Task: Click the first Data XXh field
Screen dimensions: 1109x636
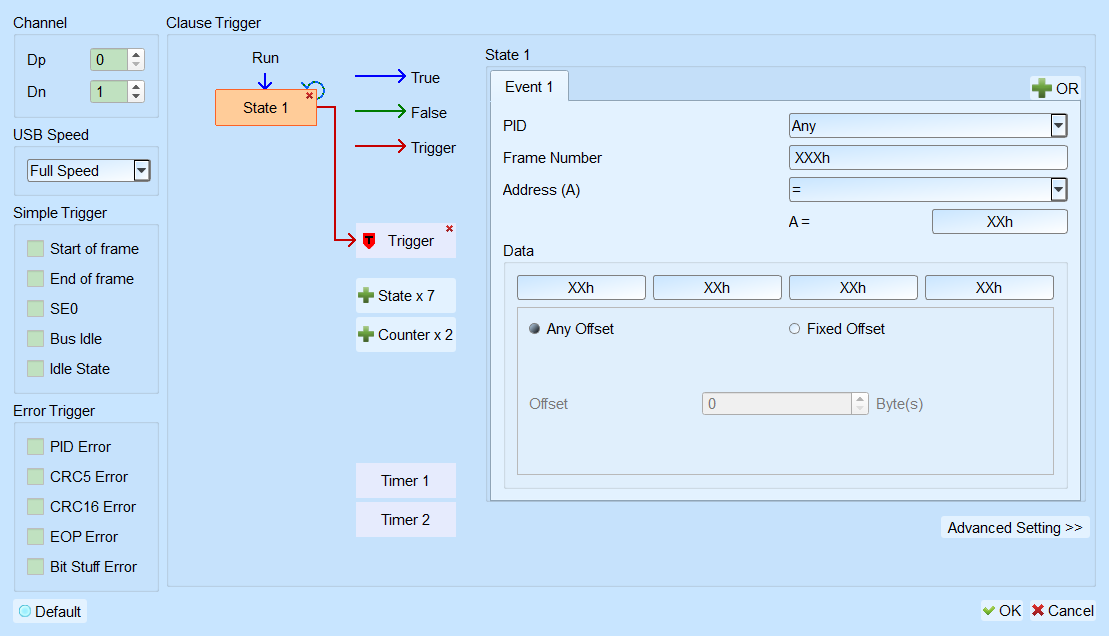Action: (581, 287)
